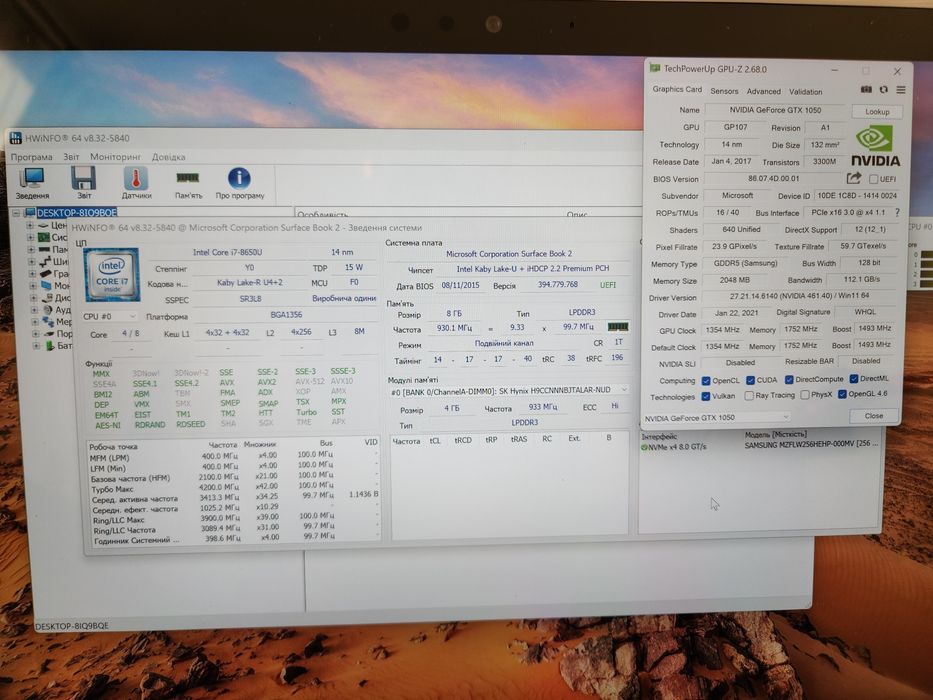Click the HWiNFO title bar application icon
933x700 pixels.
pos(16,138)
